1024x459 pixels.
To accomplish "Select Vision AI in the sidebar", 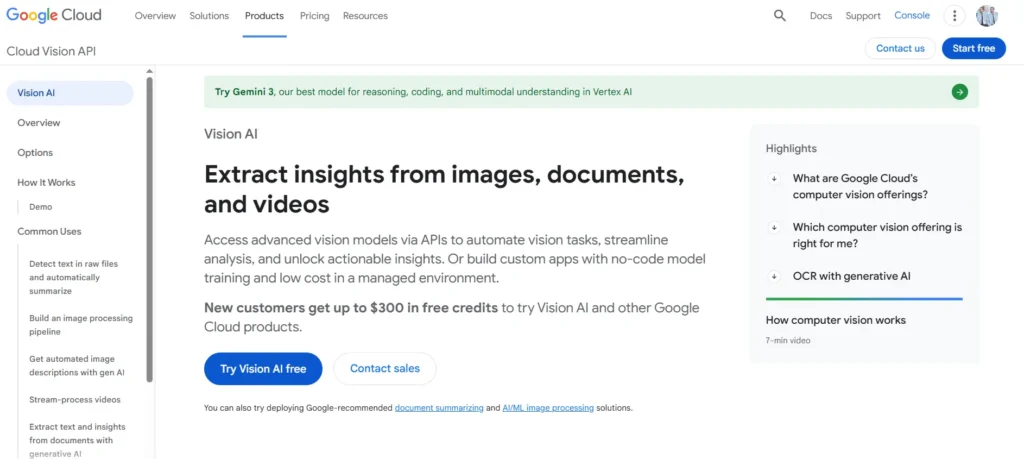I will [x=70, y=93].
